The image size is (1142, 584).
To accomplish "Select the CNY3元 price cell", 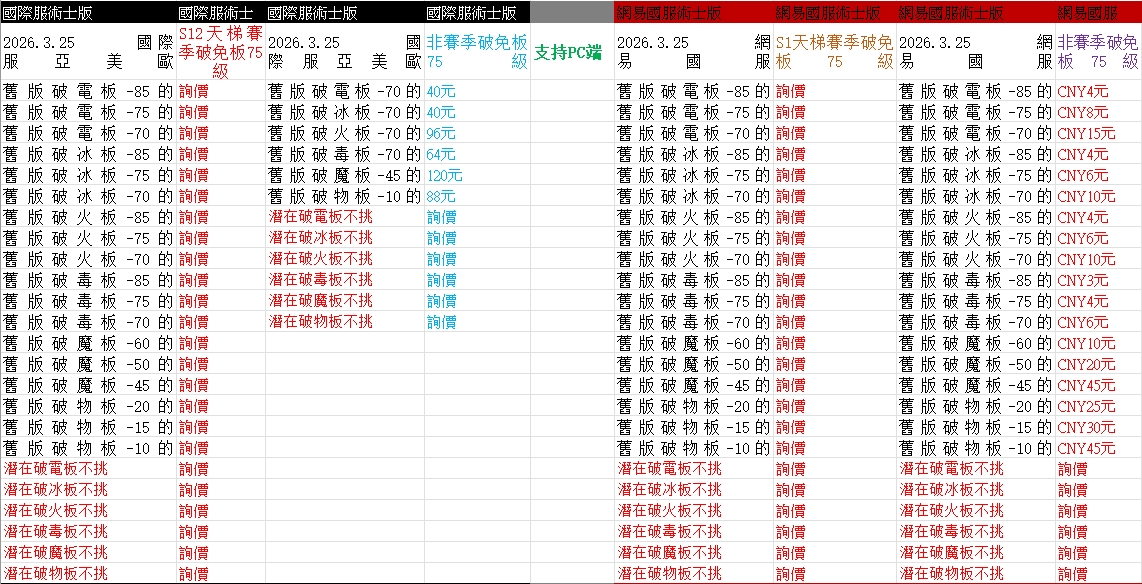I will pos(1082,280).
